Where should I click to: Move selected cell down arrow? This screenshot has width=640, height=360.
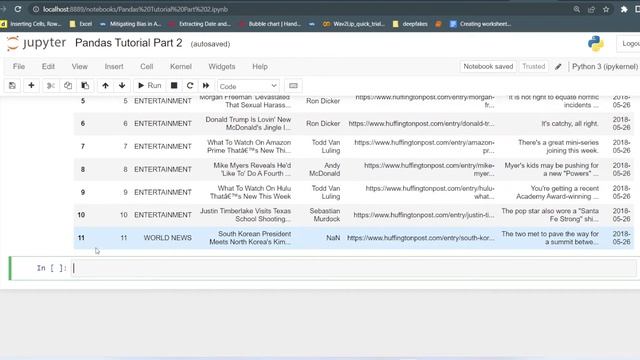click(122, 86)
